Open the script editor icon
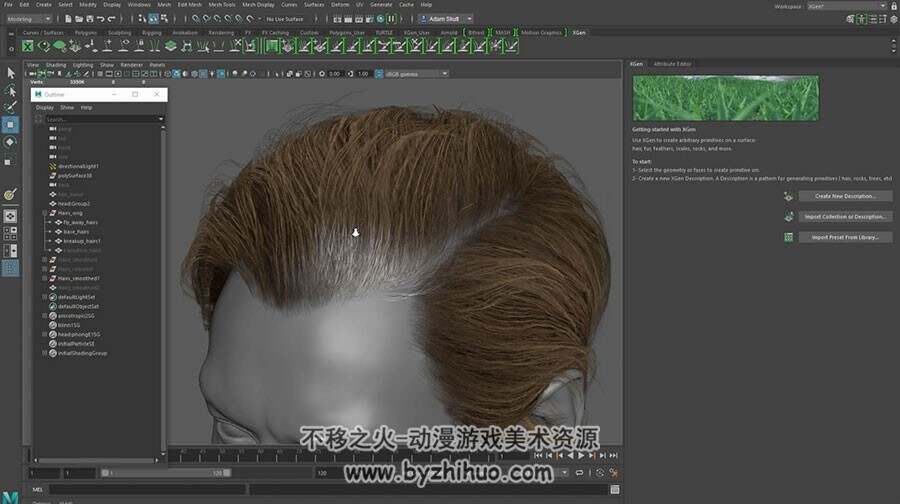Image resolution: width=900 pixels, height=504 pixels. (x=615, y=490)
